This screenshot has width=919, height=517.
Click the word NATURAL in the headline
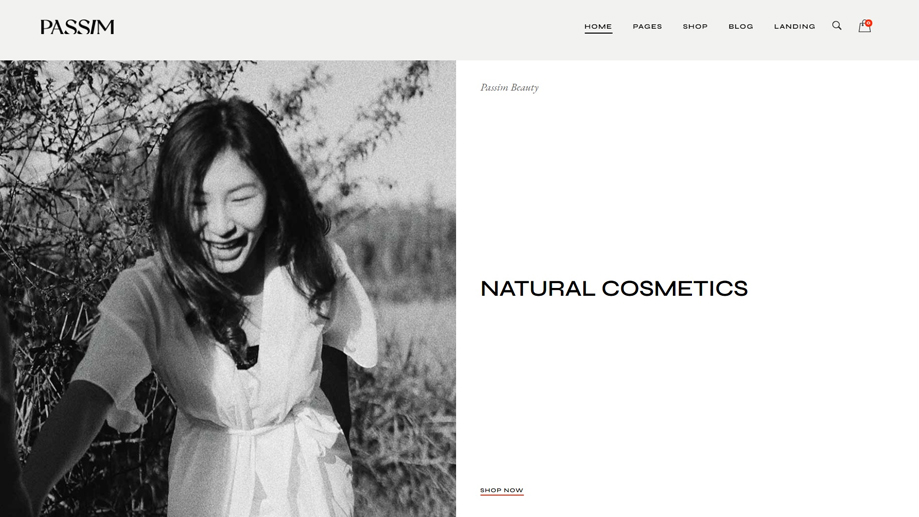537,288
